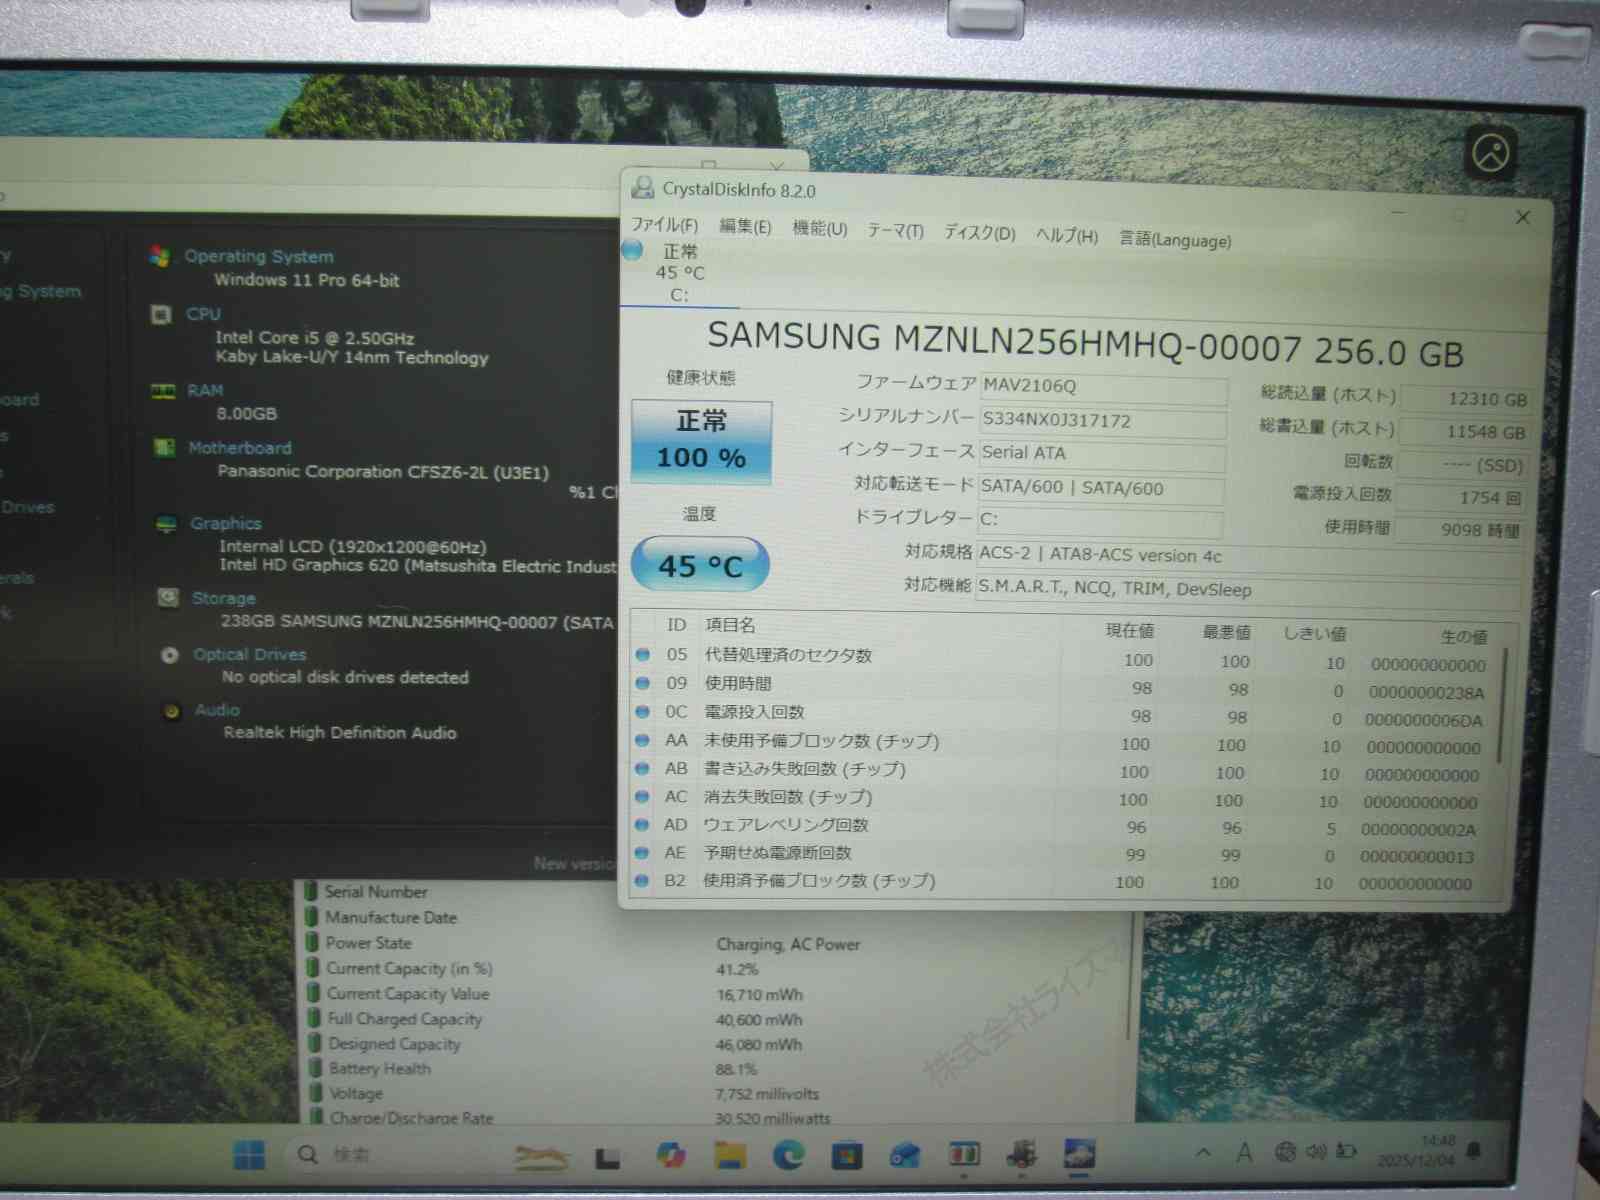
Task: Click the Optical Drives disc icon
Action: (x=170, y=655)
